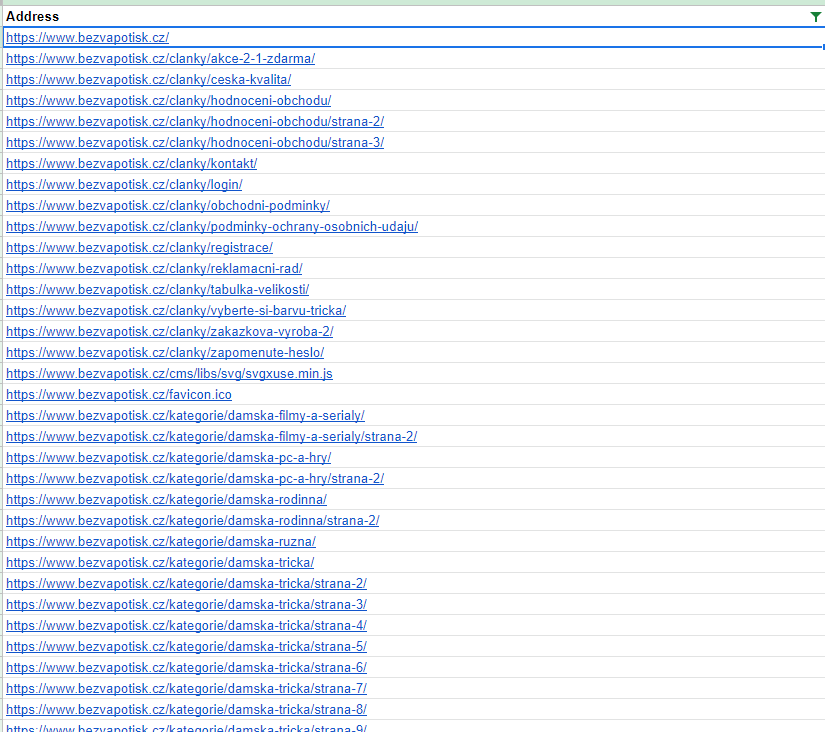Follow the clanky/kontakt link
Viewport: 825px width, 732px height.
(x=132, y=164)
